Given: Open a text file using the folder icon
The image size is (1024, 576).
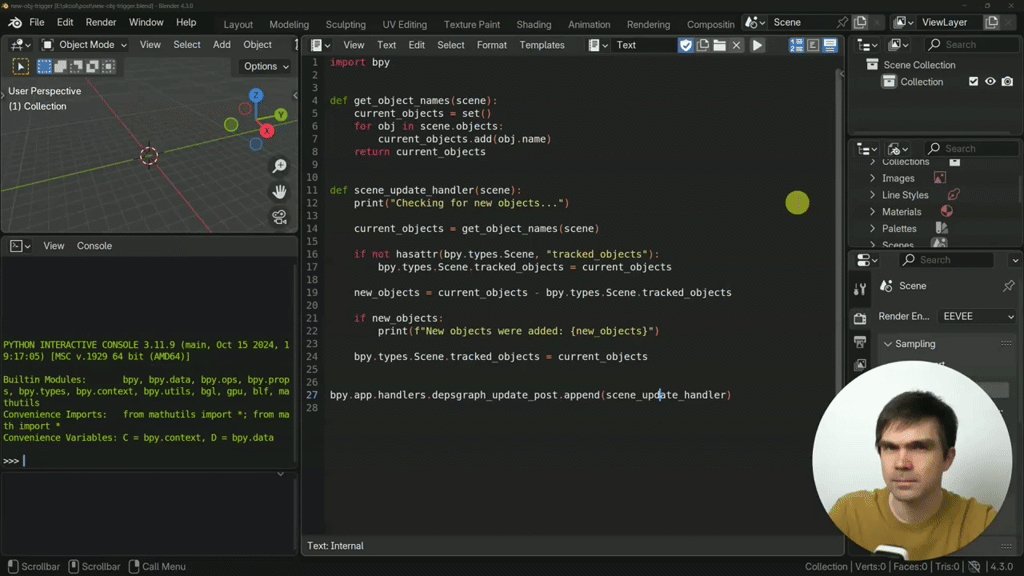Looking at the screenshot, I should pos(719,44).
